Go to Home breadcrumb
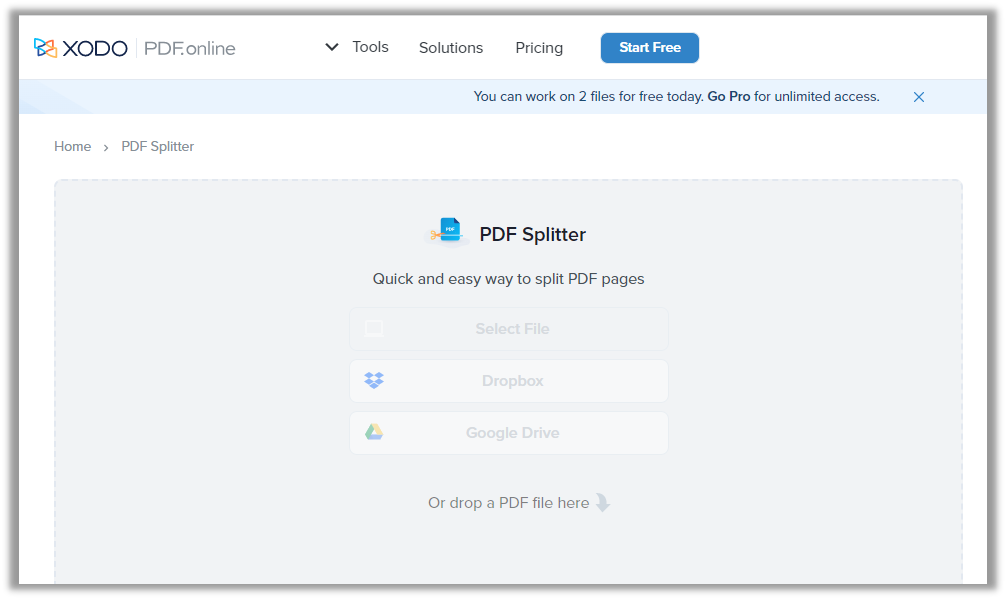This screenshot has height=599, width=1005. pyautogui.click(x=72, y=147)
